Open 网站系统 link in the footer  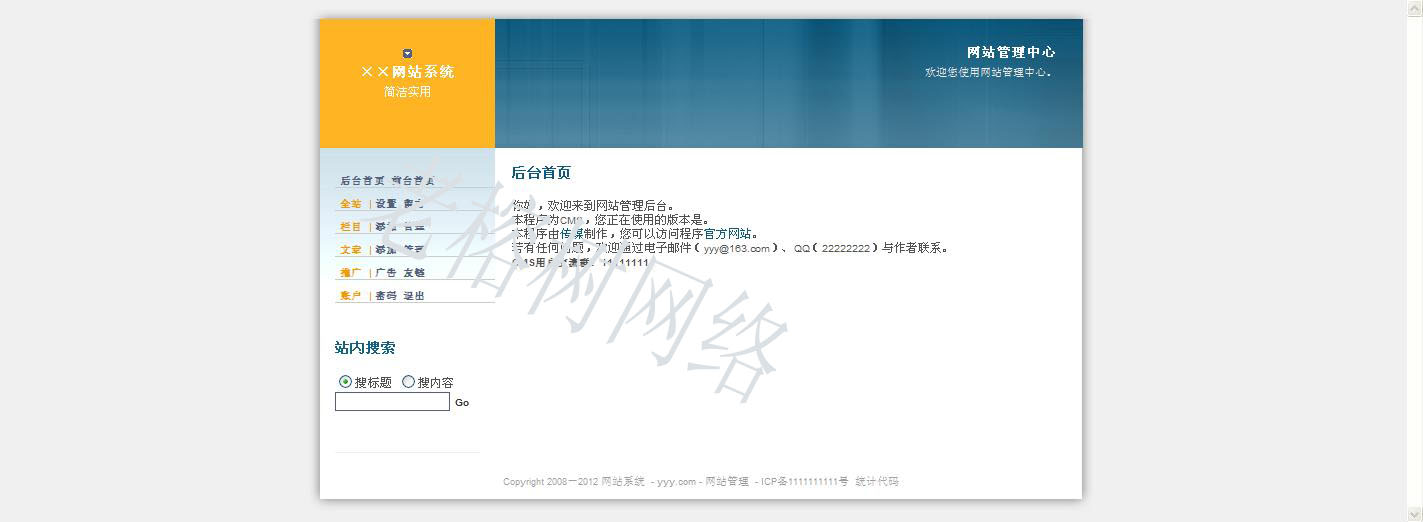point(623,482)
